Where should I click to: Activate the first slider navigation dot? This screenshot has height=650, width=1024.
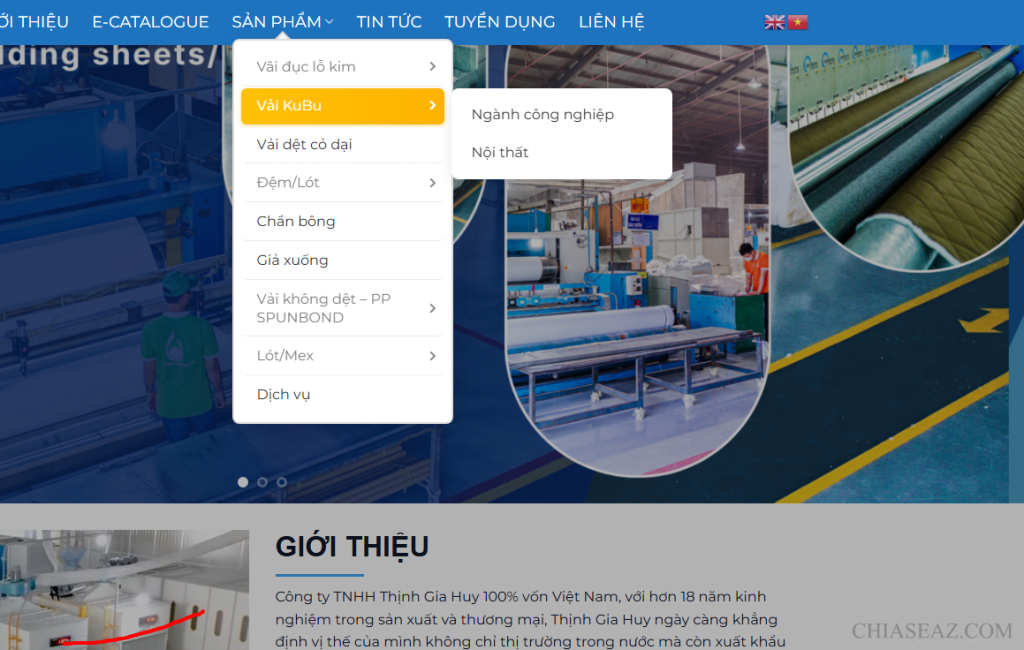[x=242, y=482]
